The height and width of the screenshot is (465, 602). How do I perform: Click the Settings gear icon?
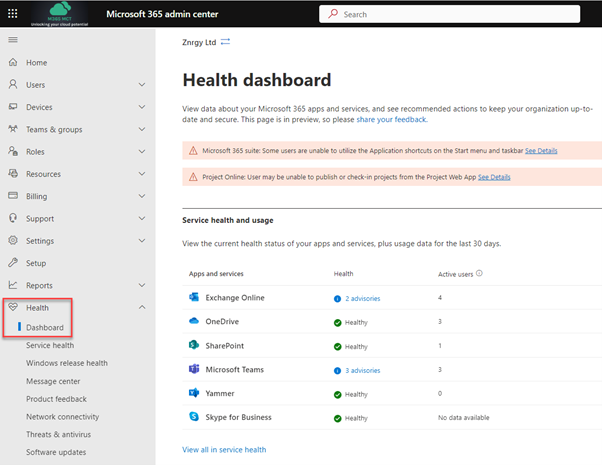13,240
